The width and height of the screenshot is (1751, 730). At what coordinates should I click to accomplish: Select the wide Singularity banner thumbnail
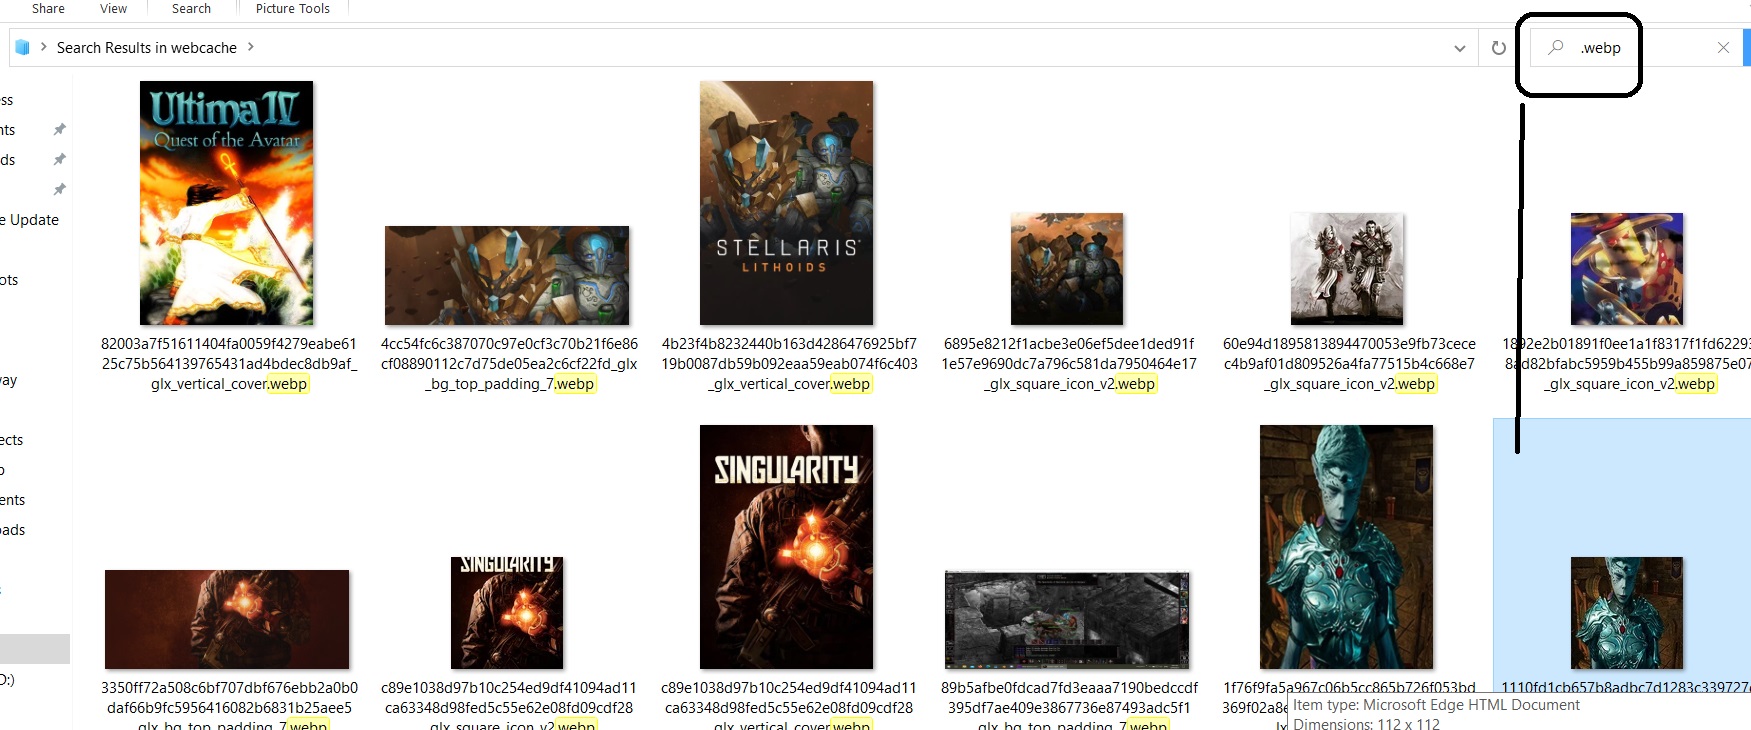227,619
